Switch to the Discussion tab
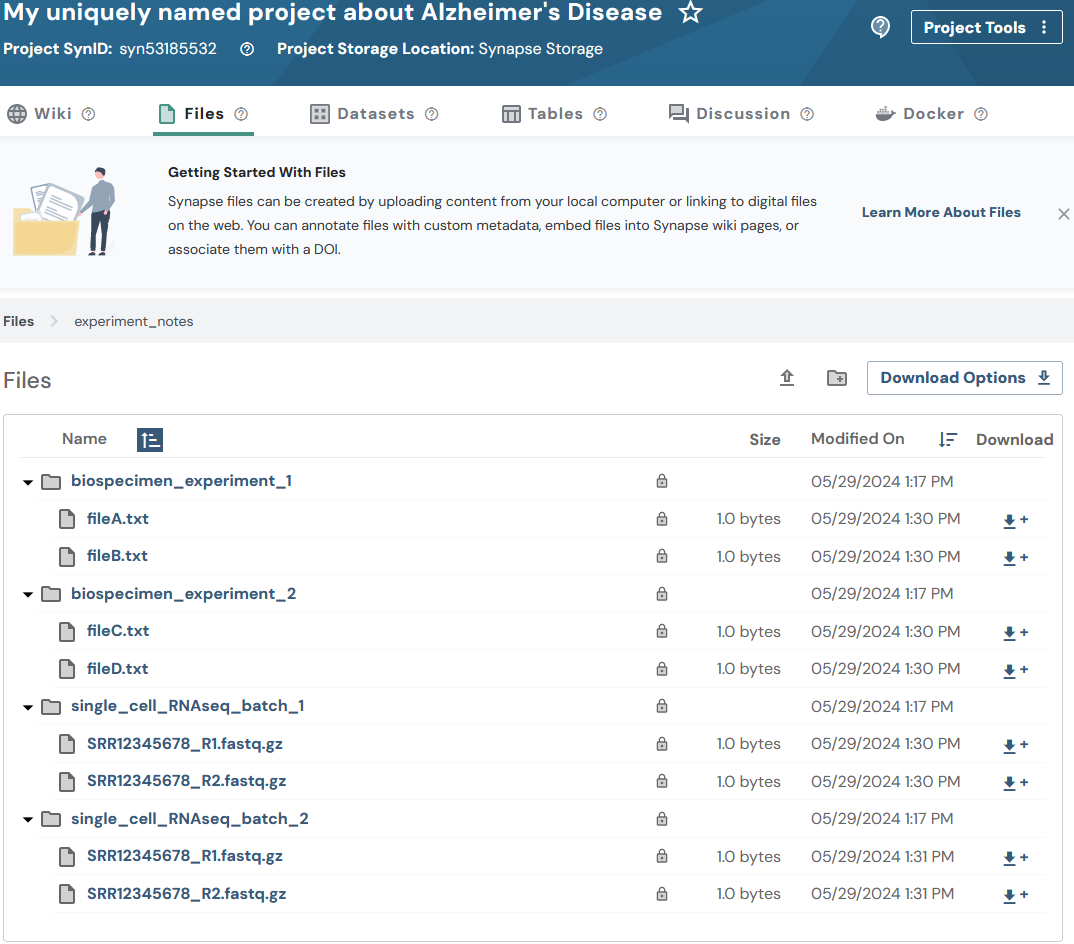1074x944 pixels. point(742,114)
